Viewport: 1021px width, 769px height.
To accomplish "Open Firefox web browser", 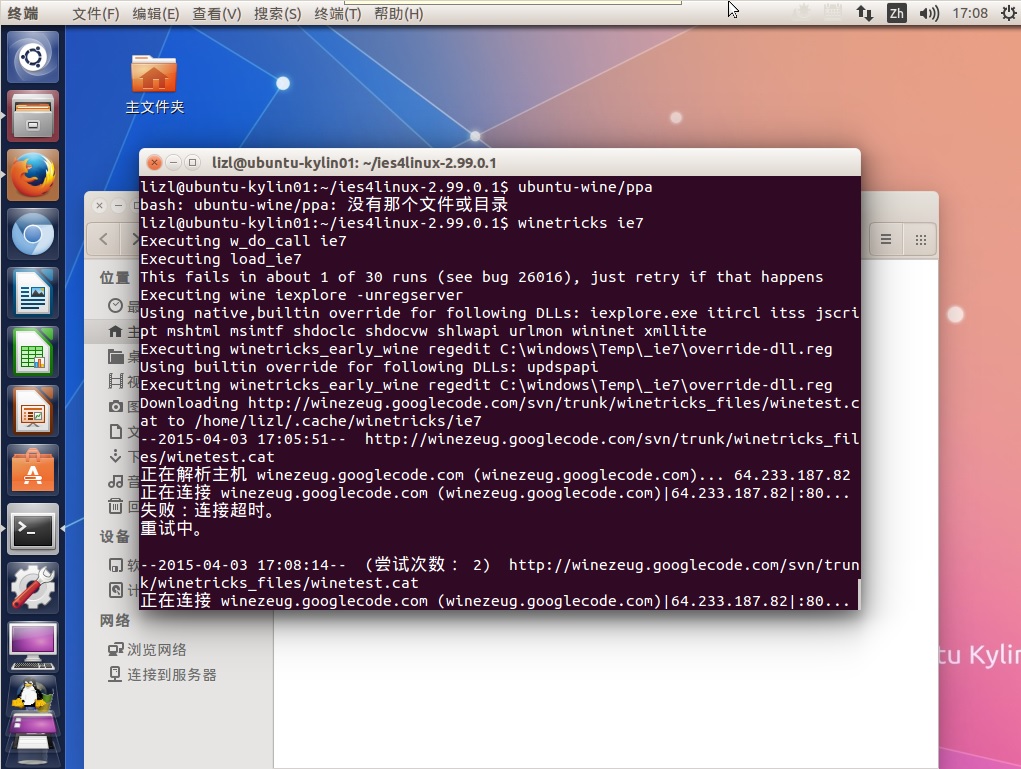I will click(33, 176).
